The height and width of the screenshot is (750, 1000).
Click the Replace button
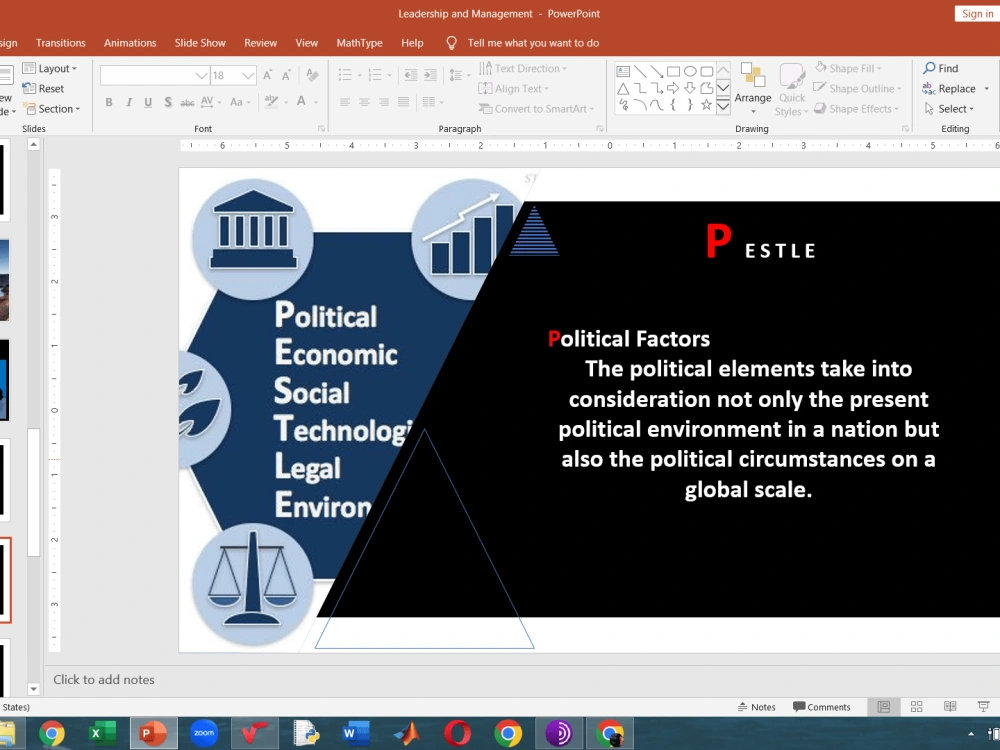(x=949, y=89)
